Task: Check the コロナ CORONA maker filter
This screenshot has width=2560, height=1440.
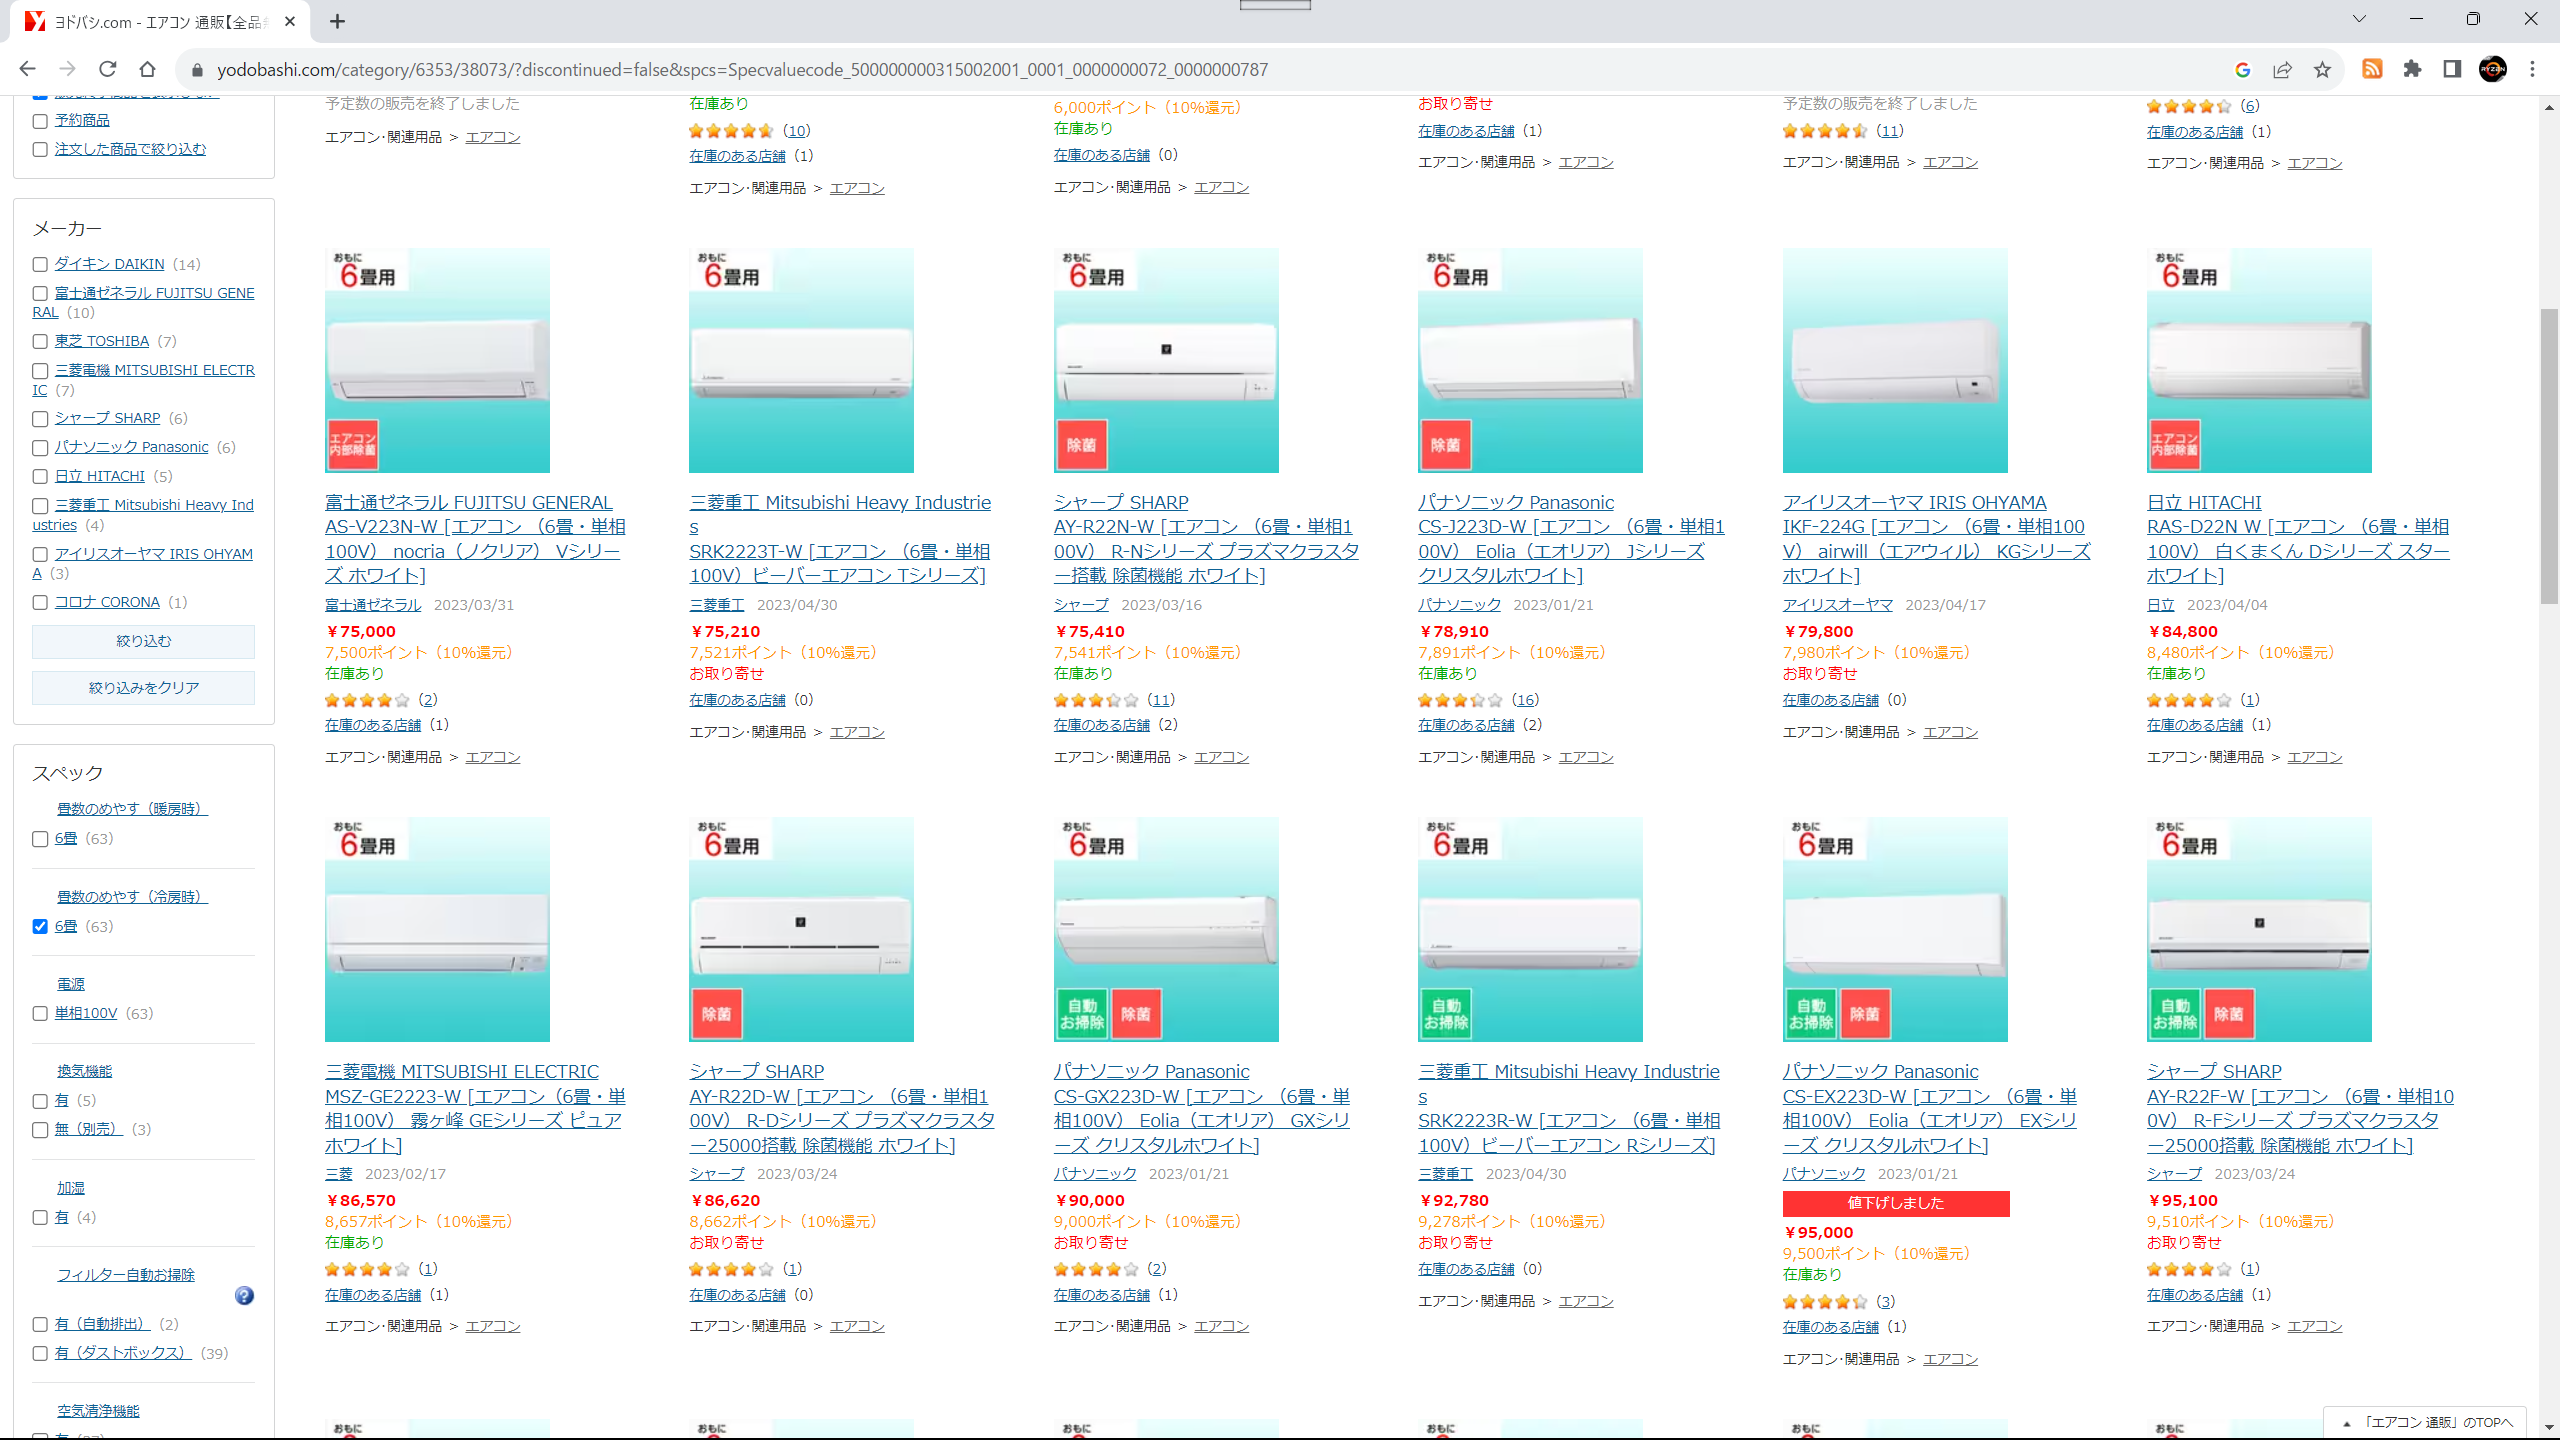Action: click(40, 603)
